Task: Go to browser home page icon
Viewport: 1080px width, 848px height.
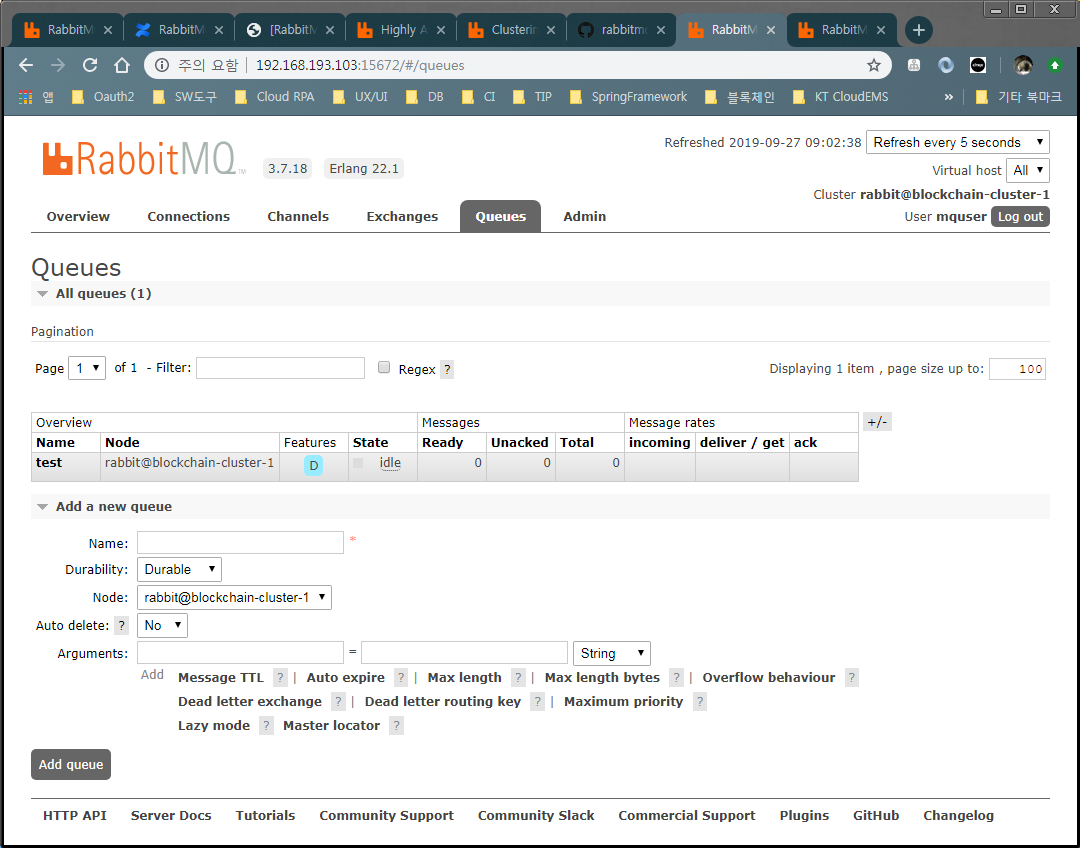Action: pyautogui.click(x=122, y=65)
